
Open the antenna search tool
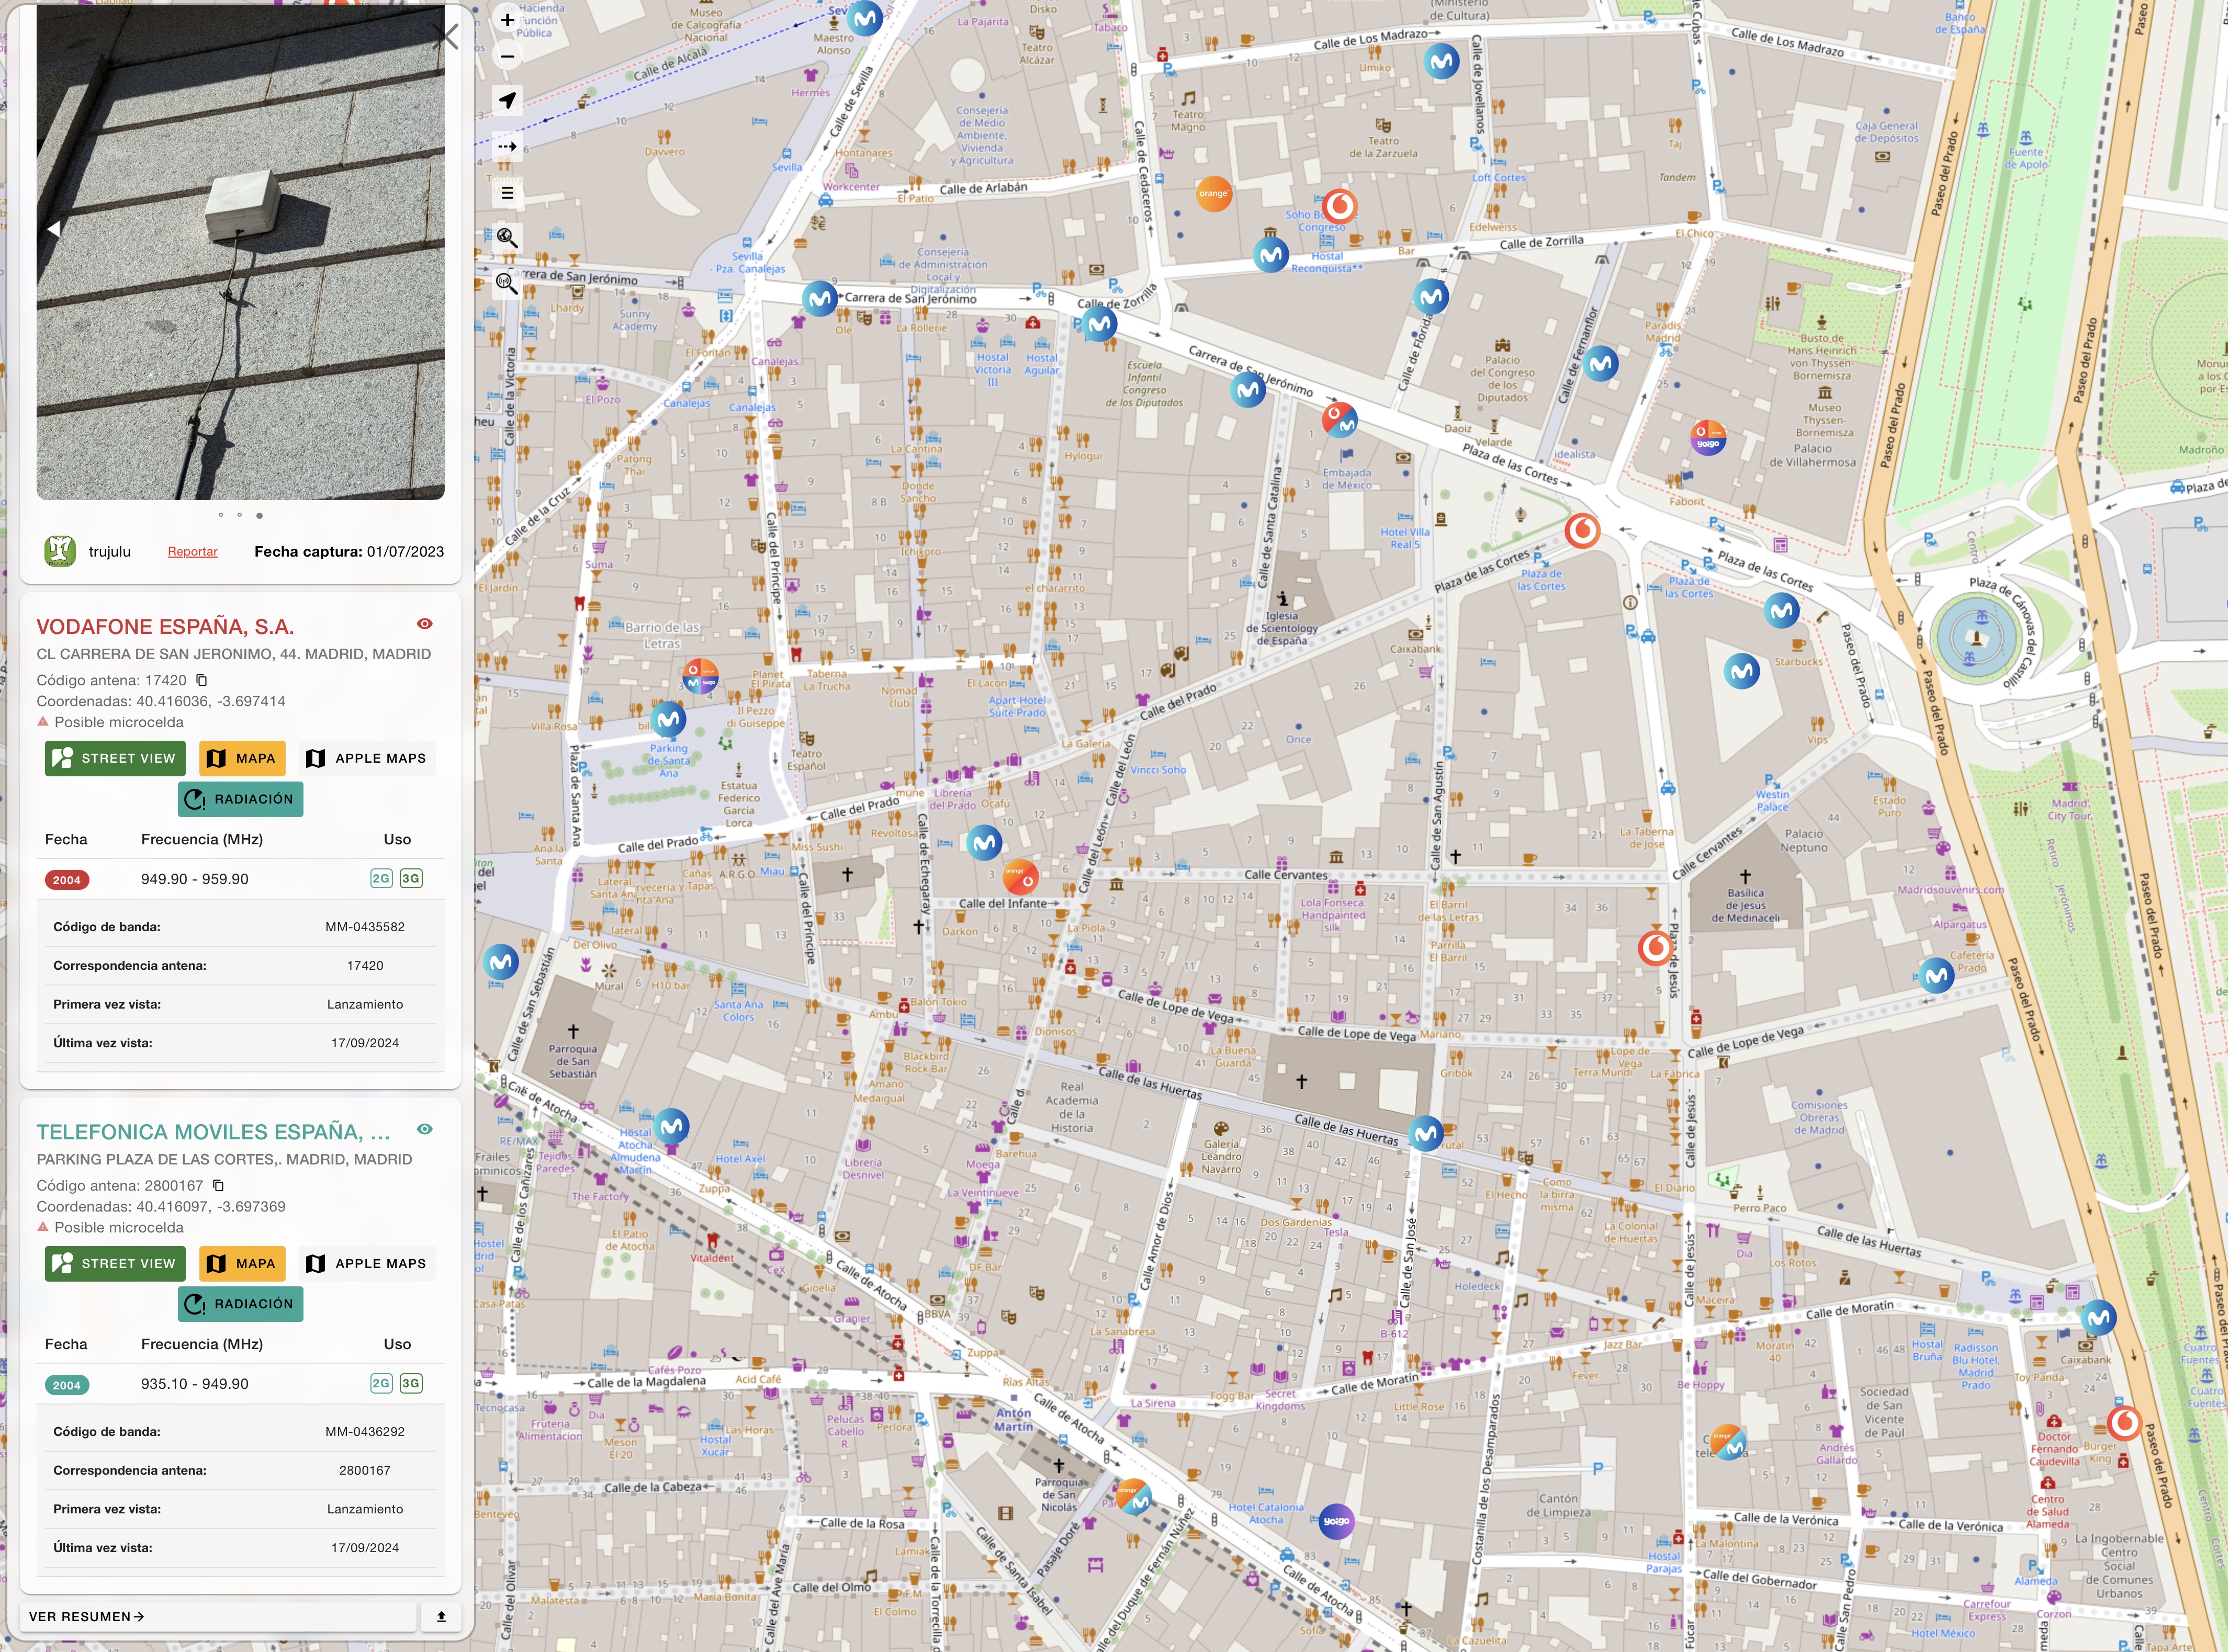tap(507, 284)
